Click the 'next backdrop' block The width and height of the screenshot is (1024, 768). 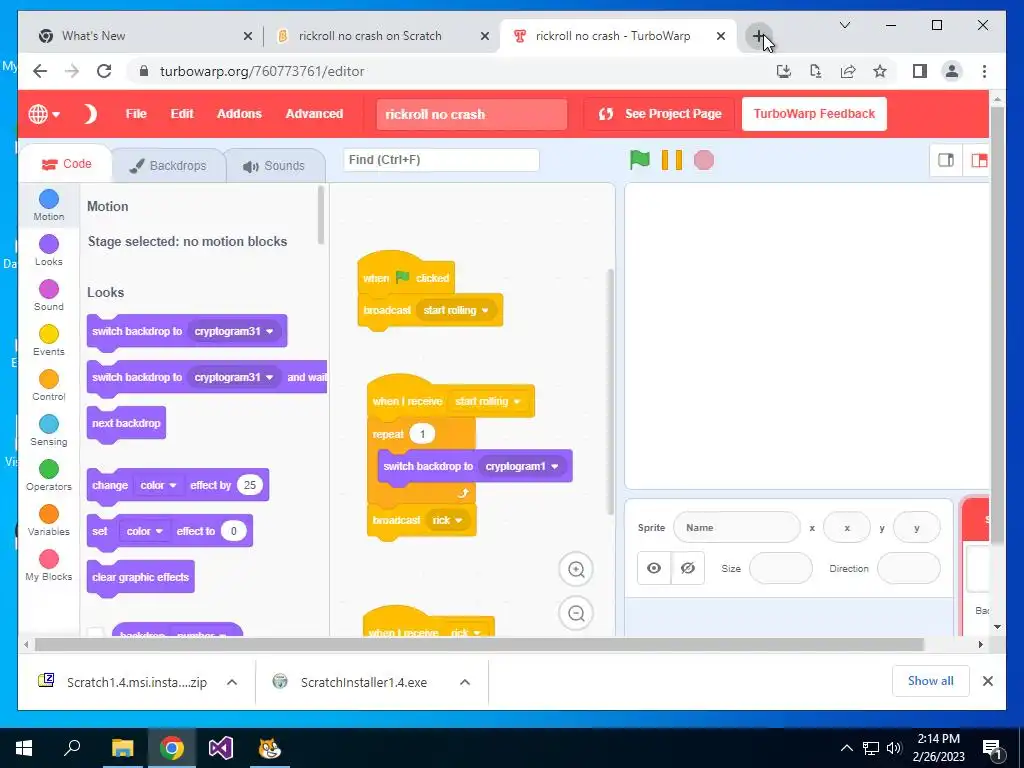click(126, 423)
